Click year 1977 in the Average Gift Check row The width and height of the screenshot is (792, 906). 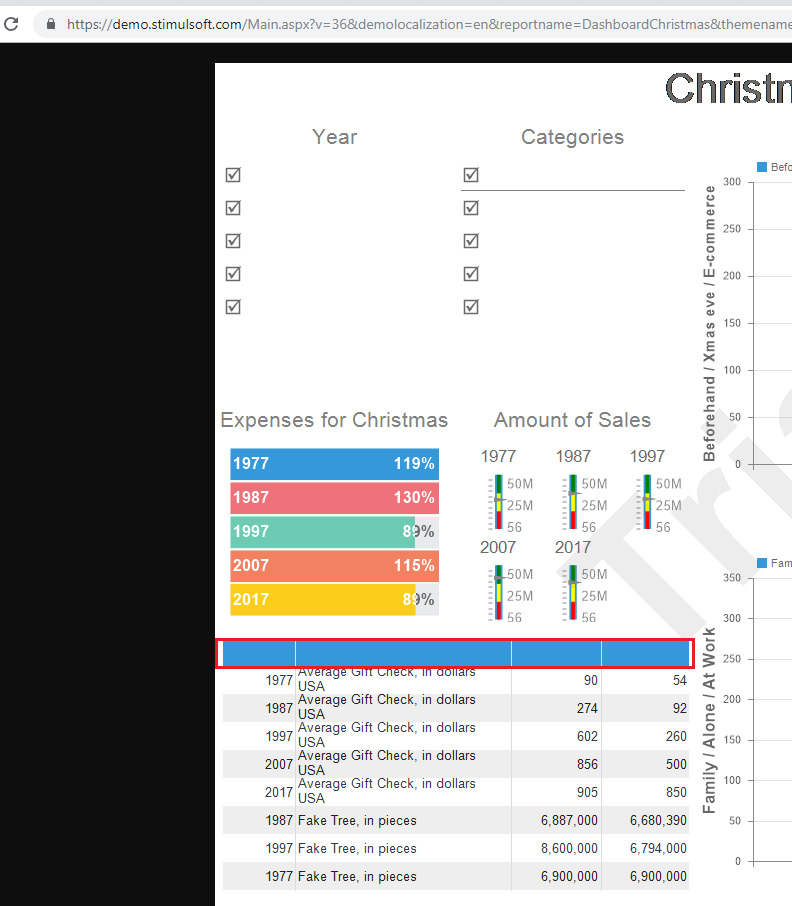[279, 680]
